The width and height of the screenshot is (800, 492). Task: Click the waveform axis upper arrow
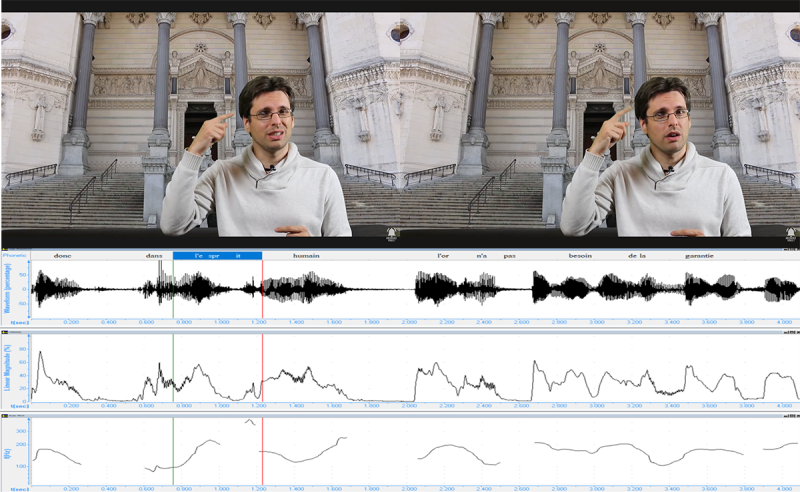(29, 262)
